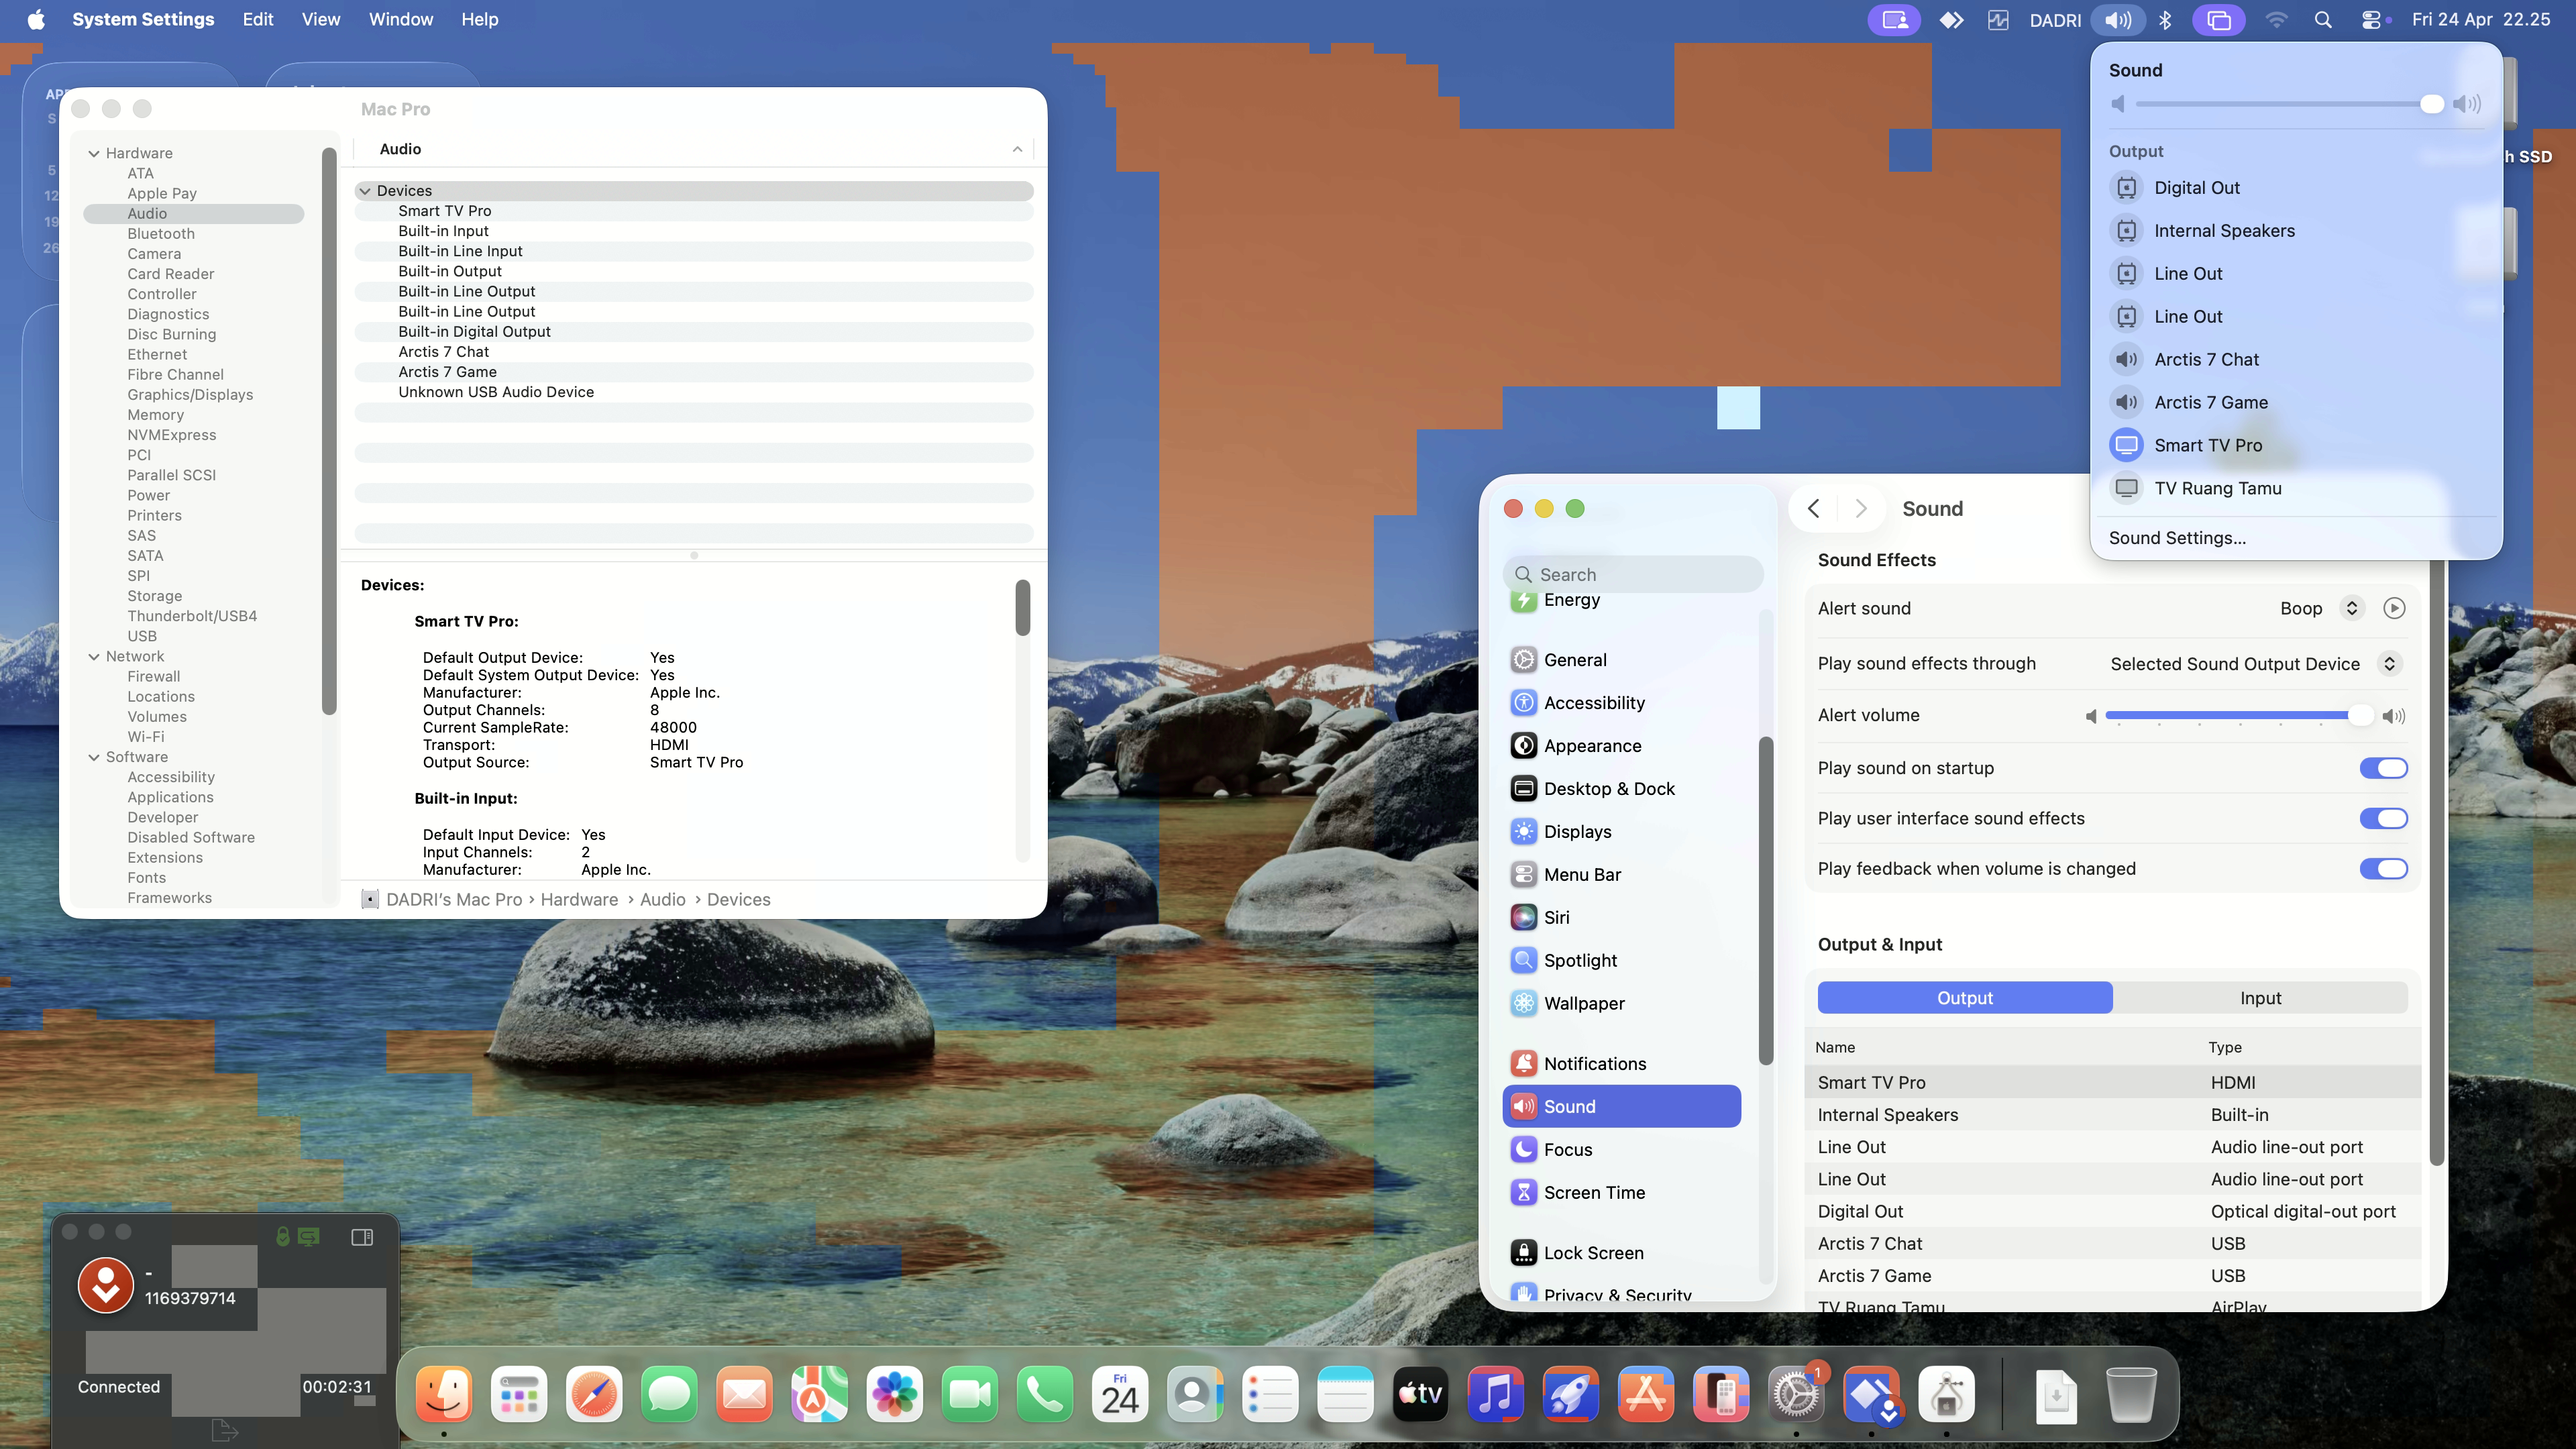Toggle Play user interface sound effects
This screenshot has height=1449, width=2576.
click(2383, 818)
